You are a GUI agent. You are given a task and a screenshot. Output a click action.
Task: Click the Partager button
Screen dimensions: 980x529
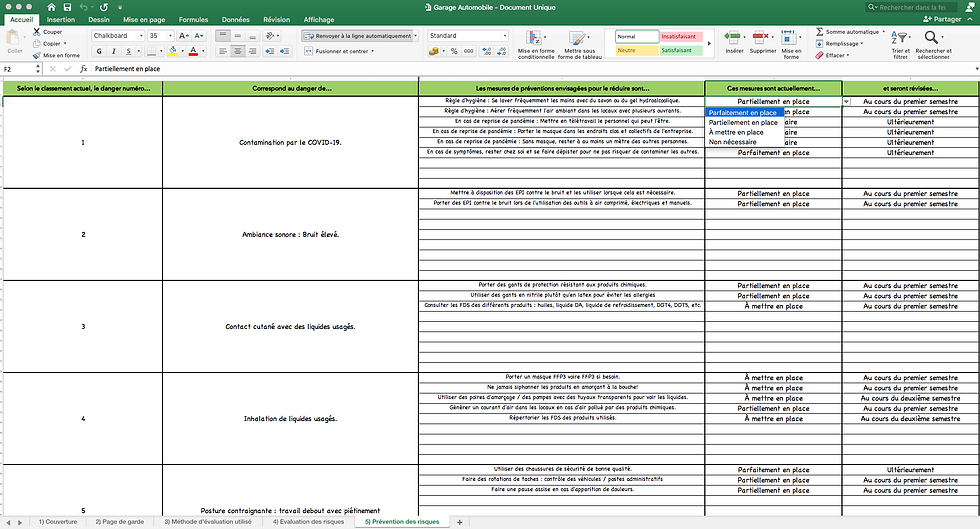click(942, 19)
